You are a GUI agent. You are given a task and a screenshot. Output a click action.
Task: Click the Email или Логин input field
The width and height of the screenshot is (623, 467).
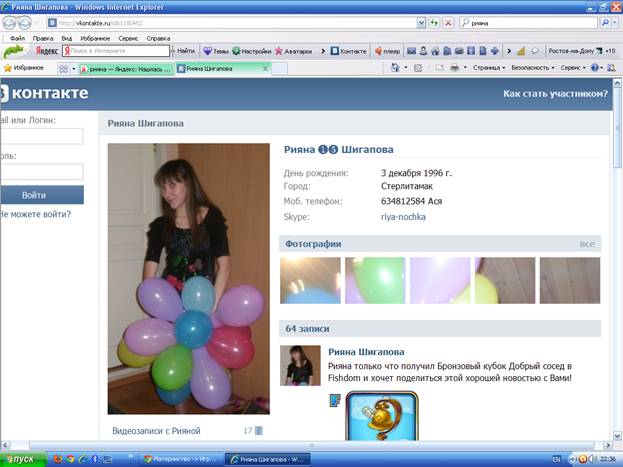41,136
